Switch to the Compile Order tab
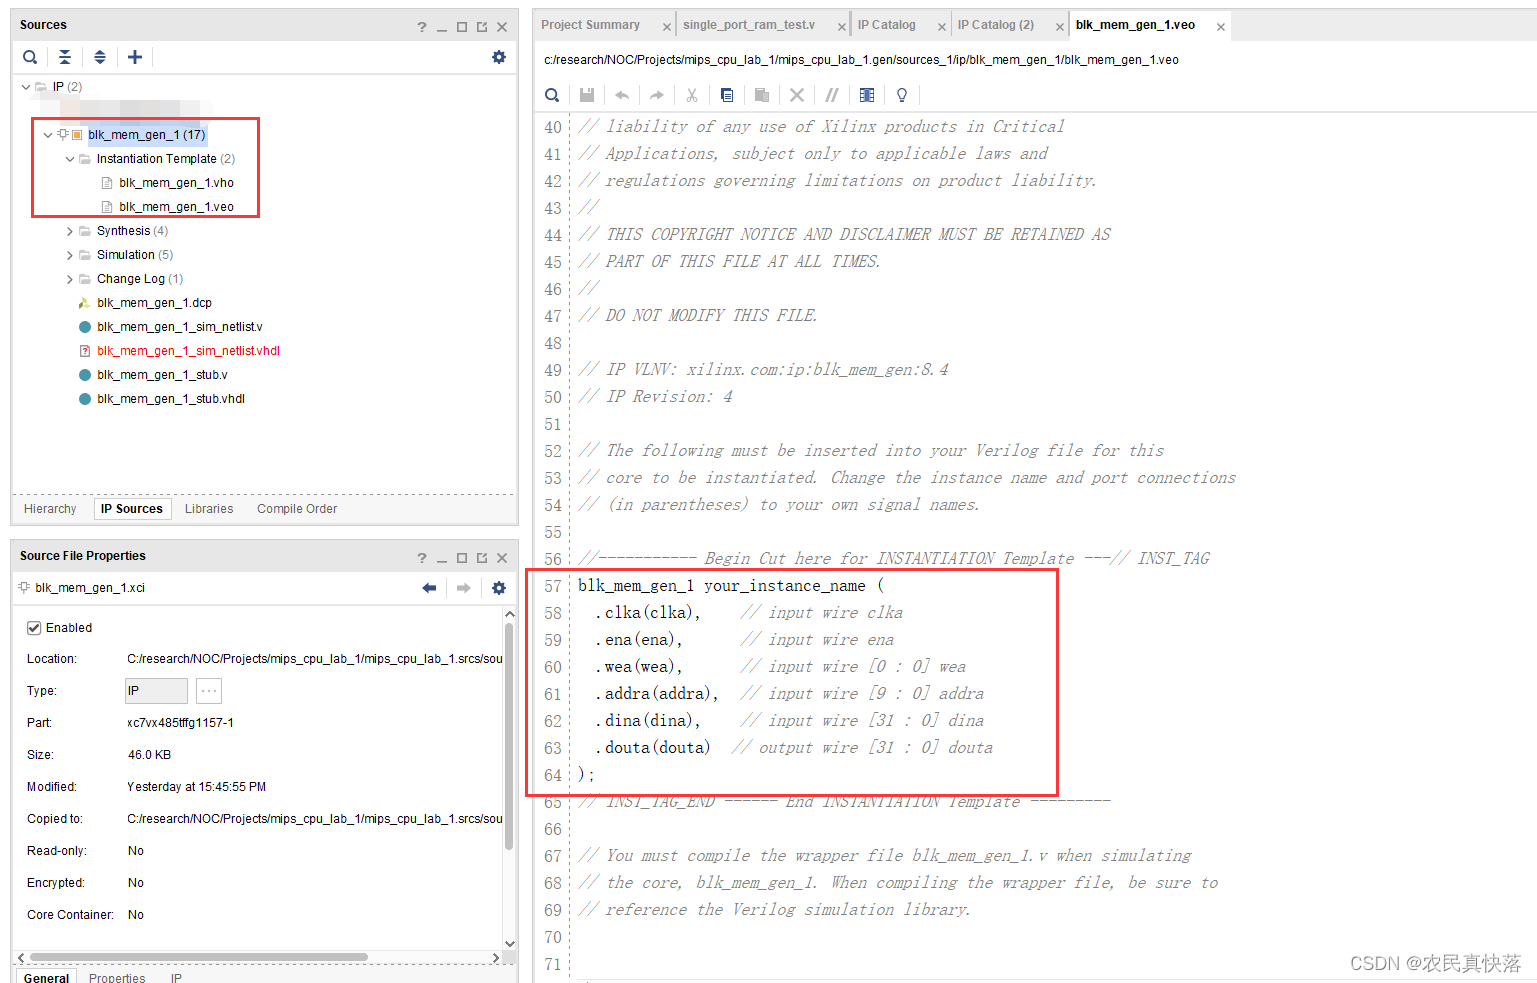Viewport: 1537px width, 983px height. click(x=296, y=509)
